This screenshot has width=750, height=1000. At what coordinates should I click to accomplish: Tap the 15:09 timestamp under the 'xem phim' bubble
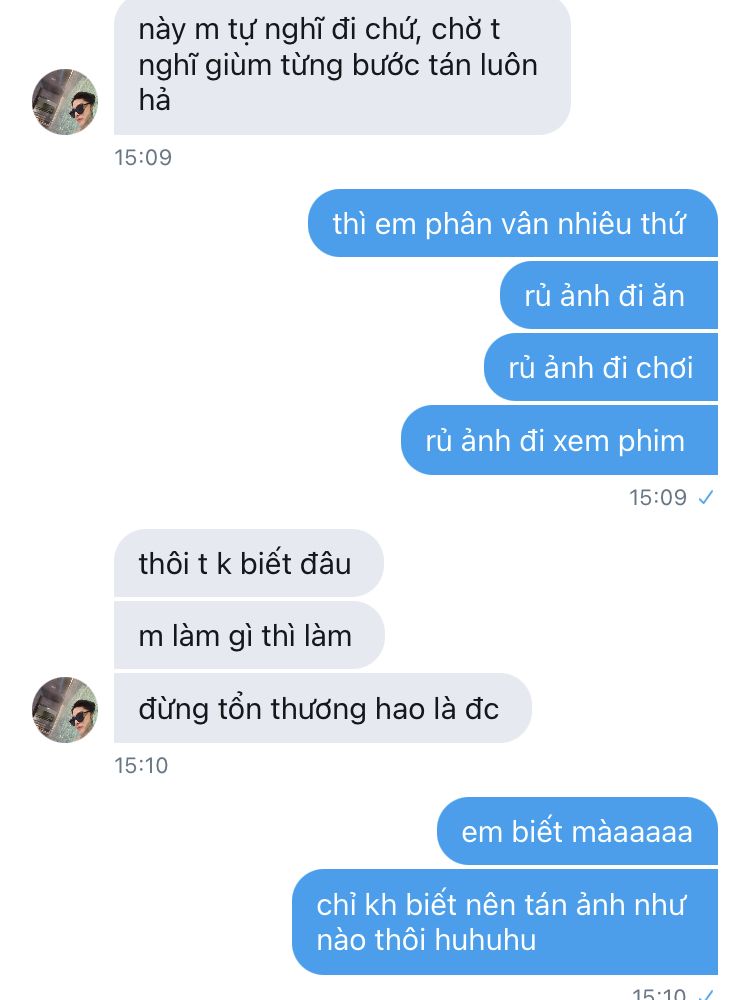658,497
